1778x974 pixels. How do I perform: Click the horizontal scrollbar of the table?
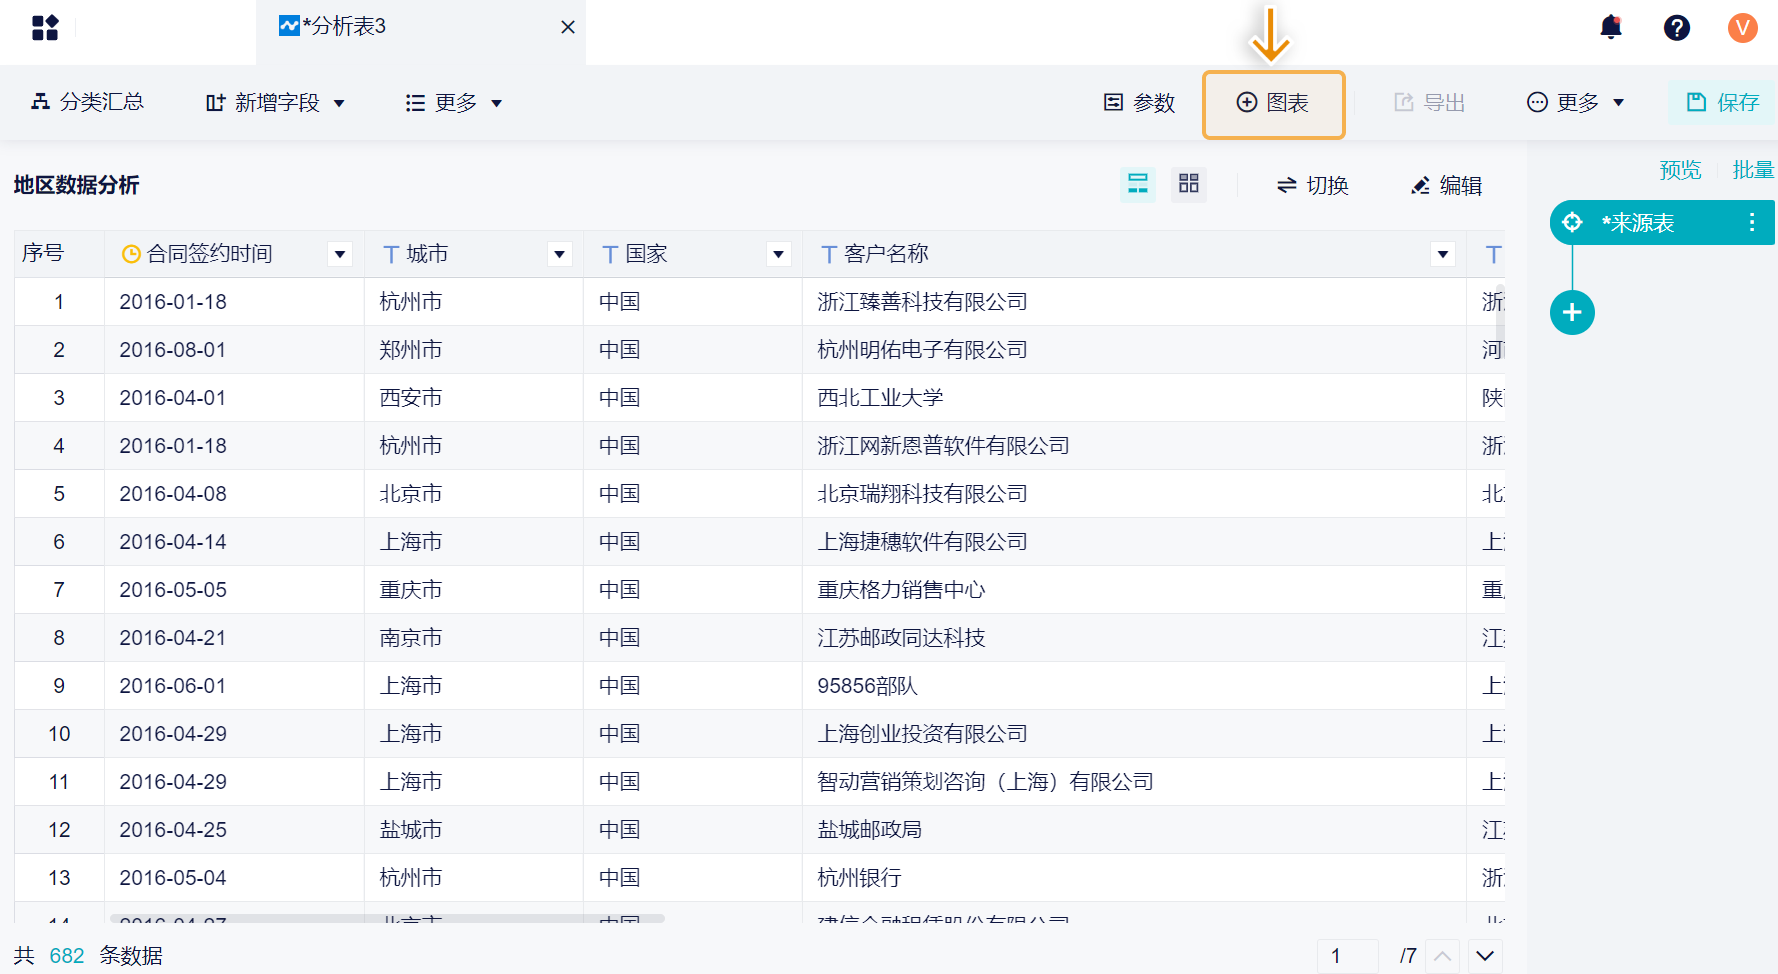[387, 918]
